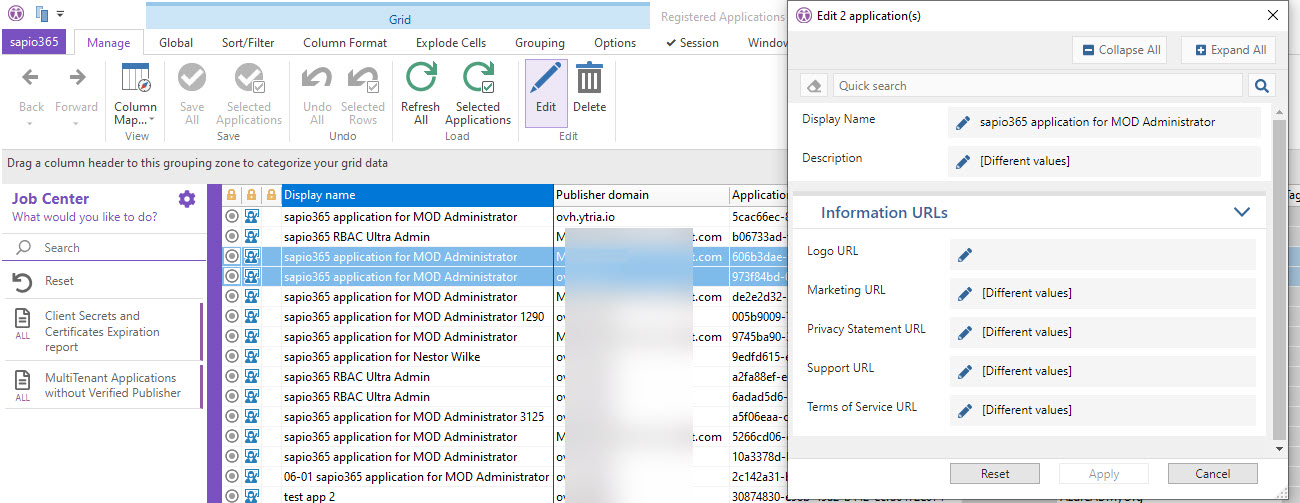Click the Description Different values field
1300x503 pixels.
click(x=1105, y=161)
